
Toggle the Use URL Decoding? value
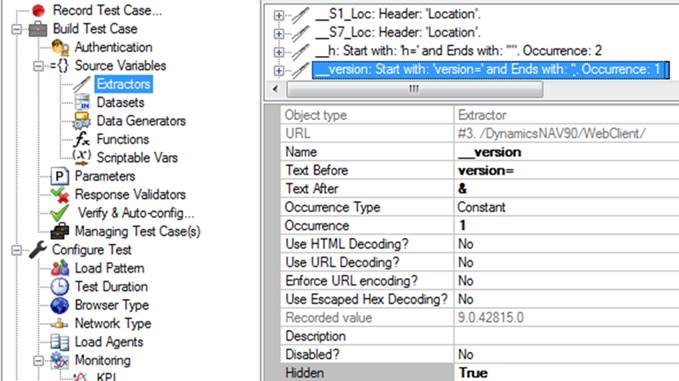tap(566, 262)
